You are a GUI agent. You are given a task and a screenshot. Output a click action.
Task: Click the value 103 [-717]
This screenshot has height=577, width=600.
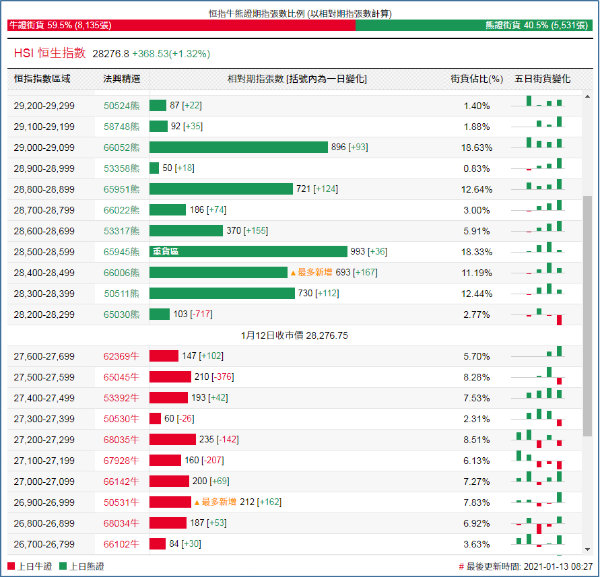point(193,314)
